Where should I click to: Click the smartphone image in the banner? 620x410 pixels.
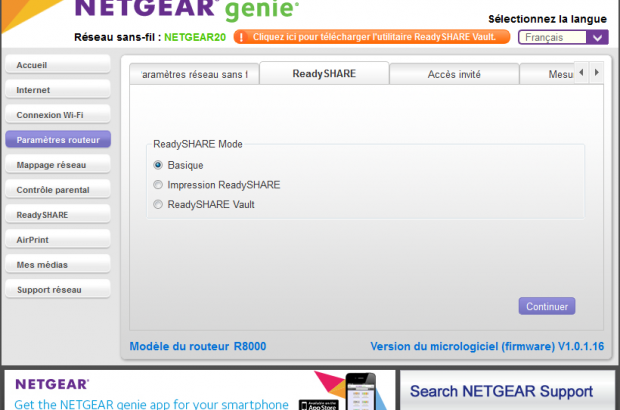tap(360, 392)
